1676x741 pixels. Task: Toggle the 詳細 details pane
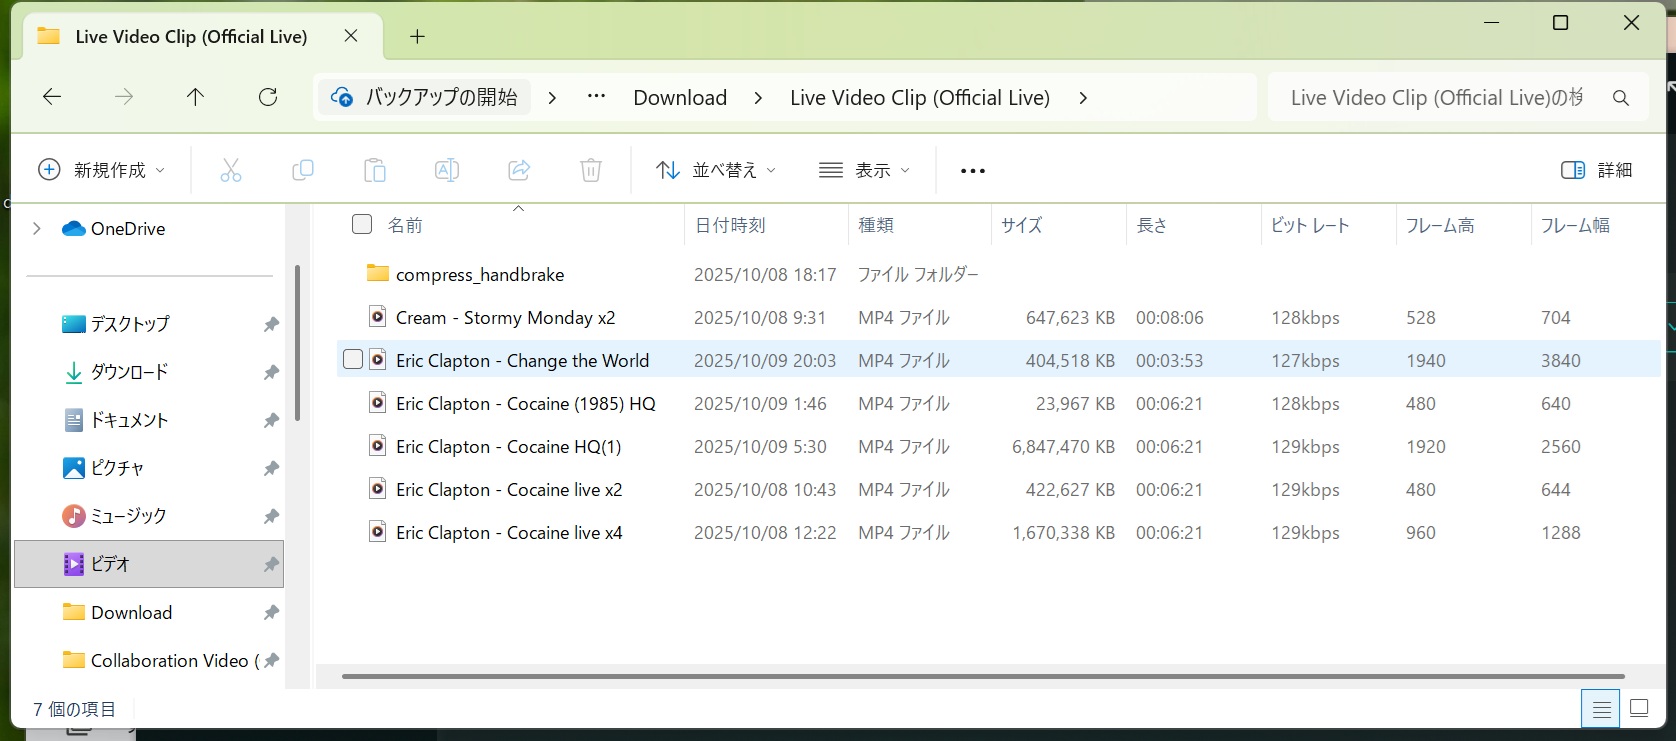(x=1596, y=170)
